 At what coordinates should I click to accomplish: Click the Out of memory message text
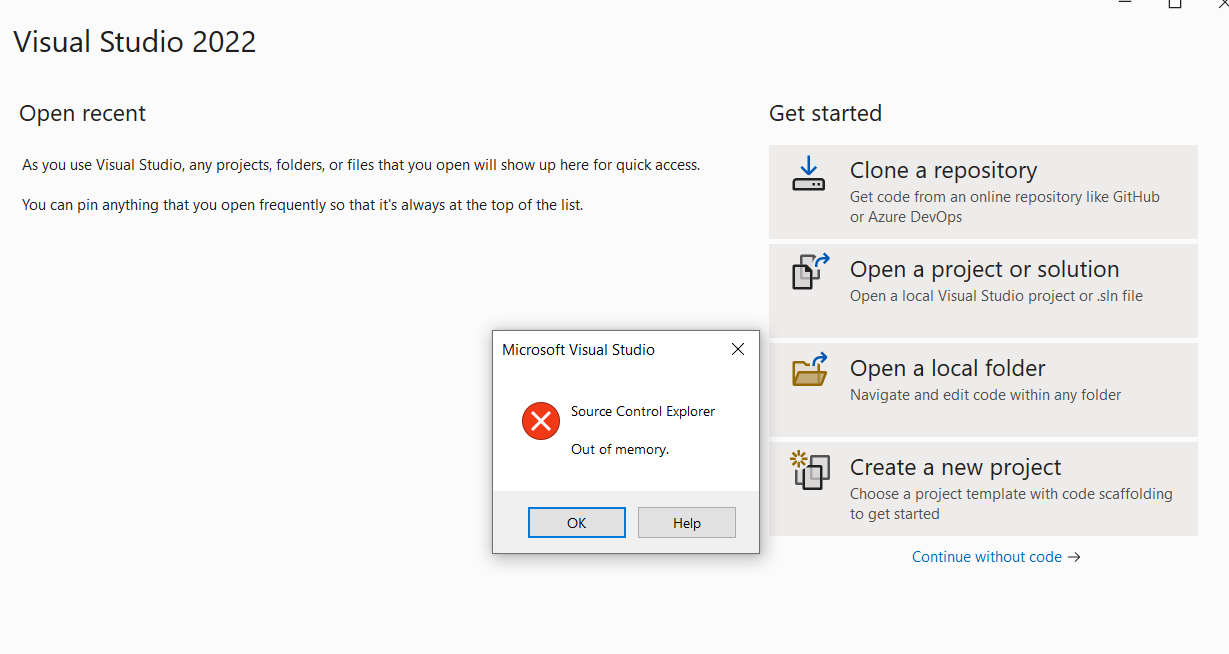(620, 449)
